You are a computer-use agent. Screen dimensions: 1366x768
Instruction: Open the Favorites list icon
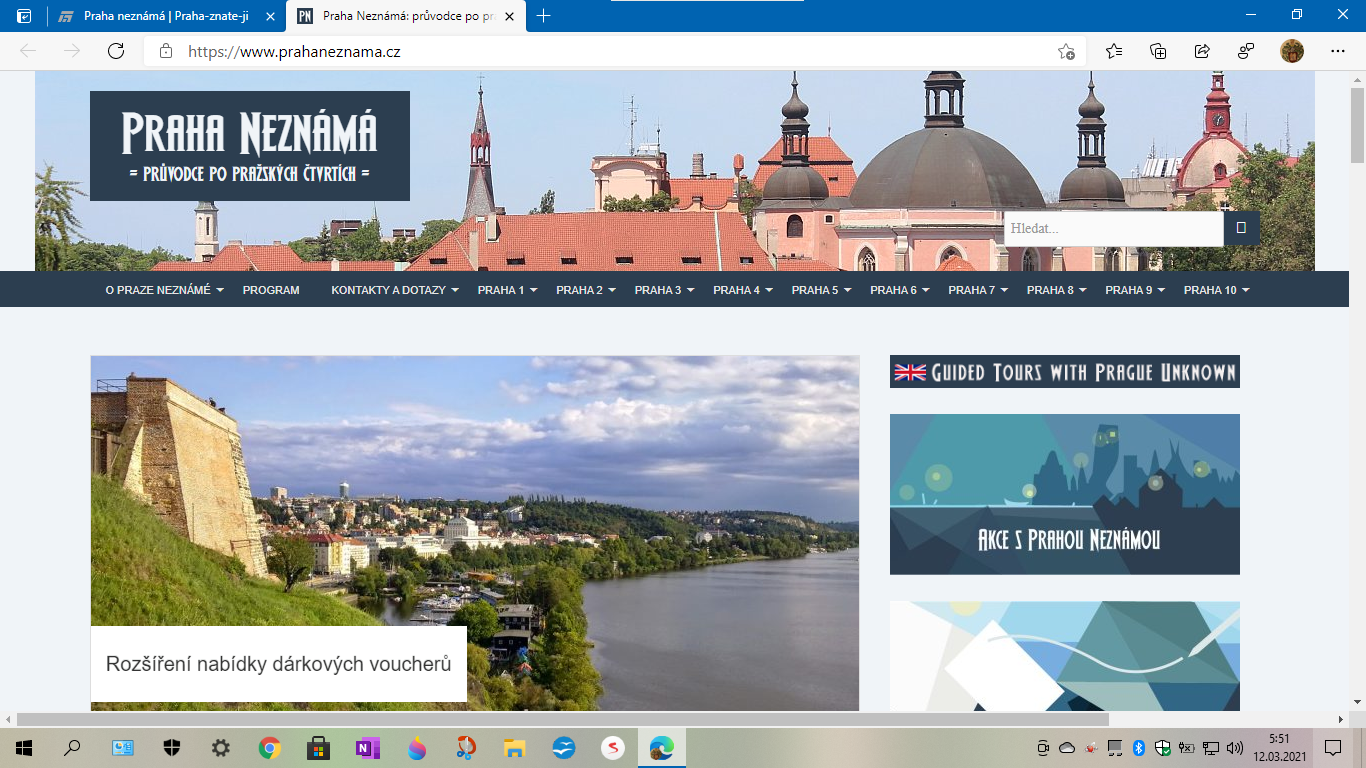coord(1114,51)
